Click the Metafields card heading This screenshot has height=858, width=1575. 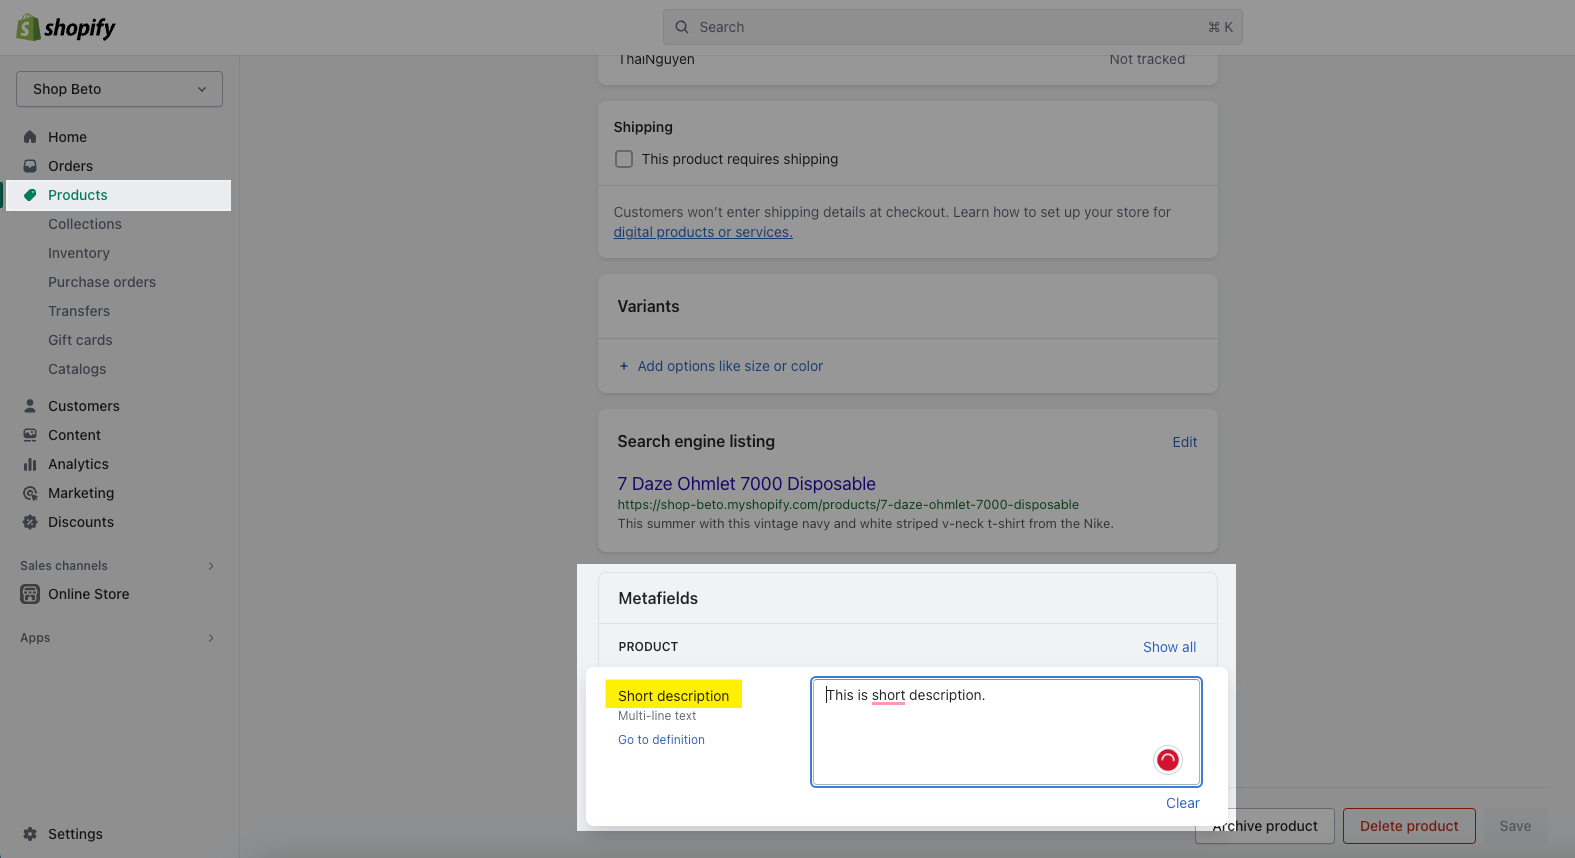(x=658, y=598)
